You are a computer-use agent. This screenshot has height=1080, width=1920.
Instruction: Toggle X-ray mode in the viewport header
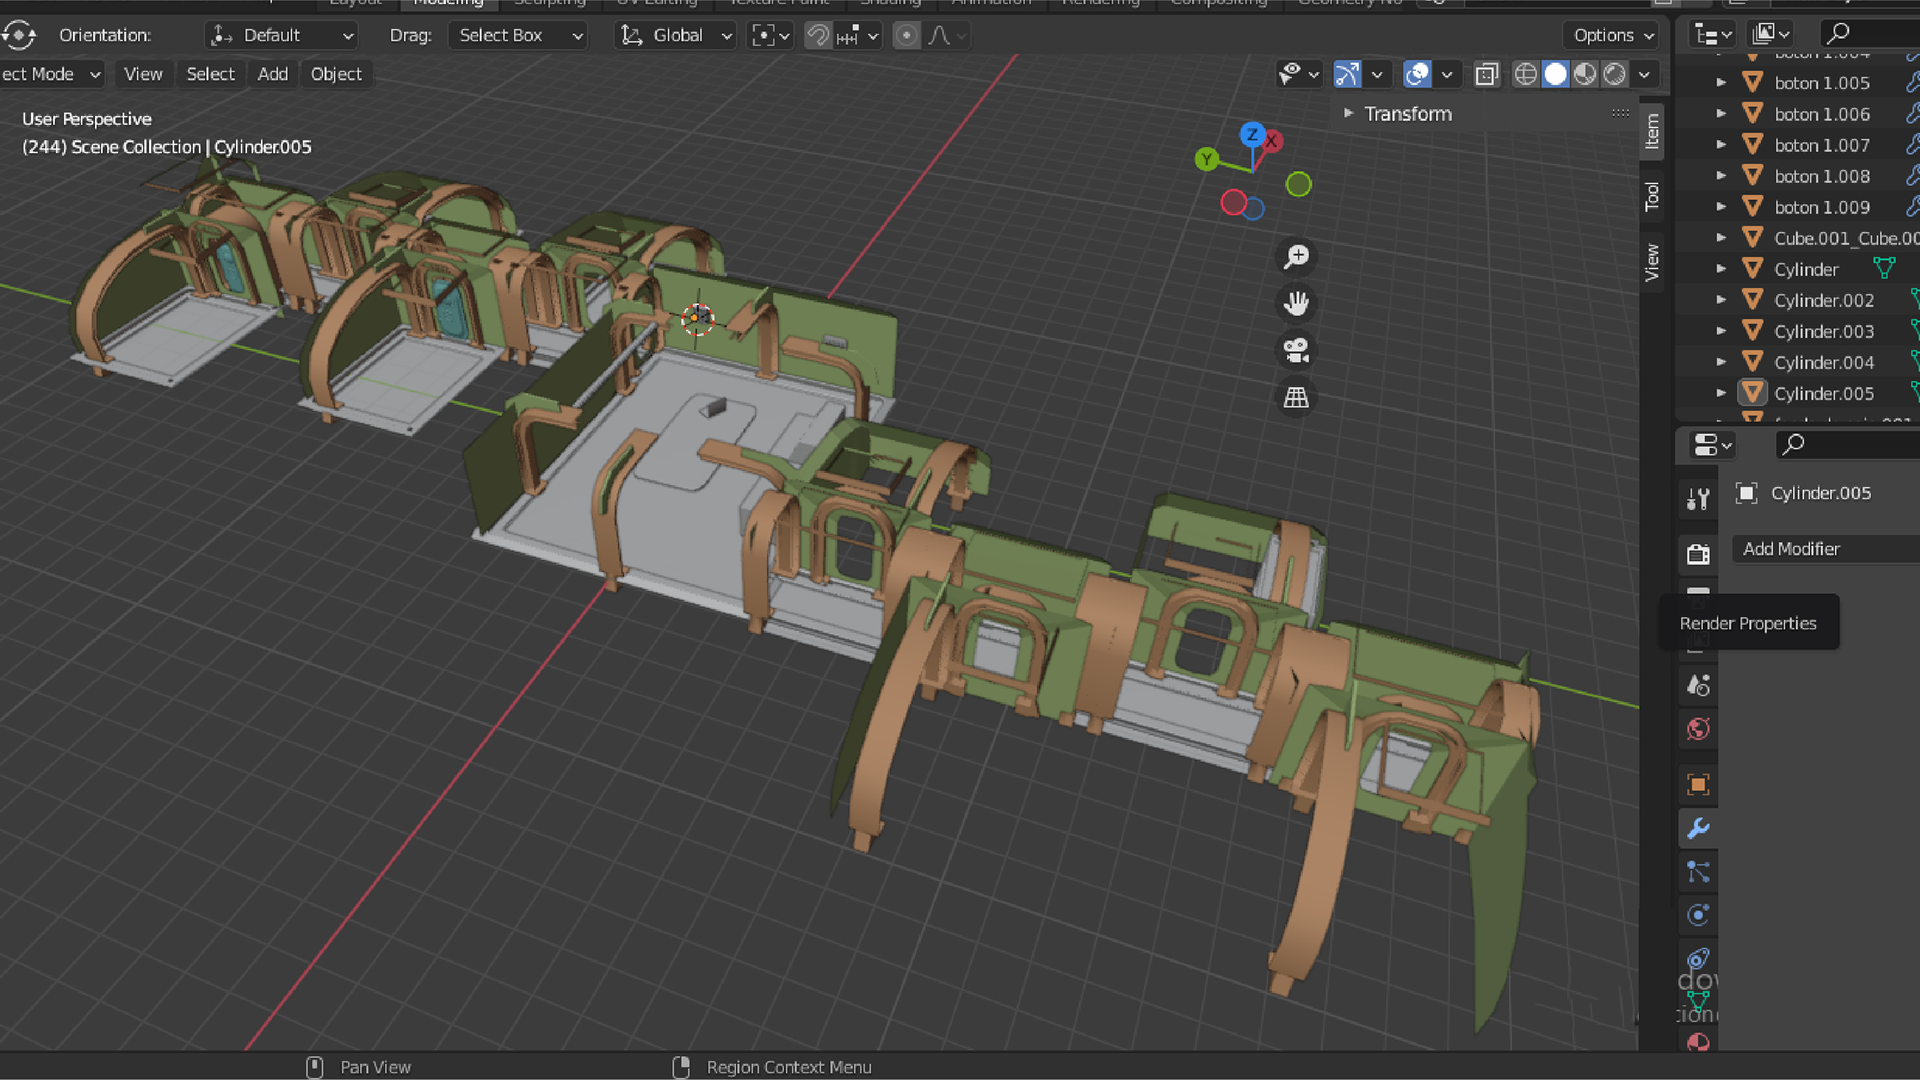[x=1487, y=74]
